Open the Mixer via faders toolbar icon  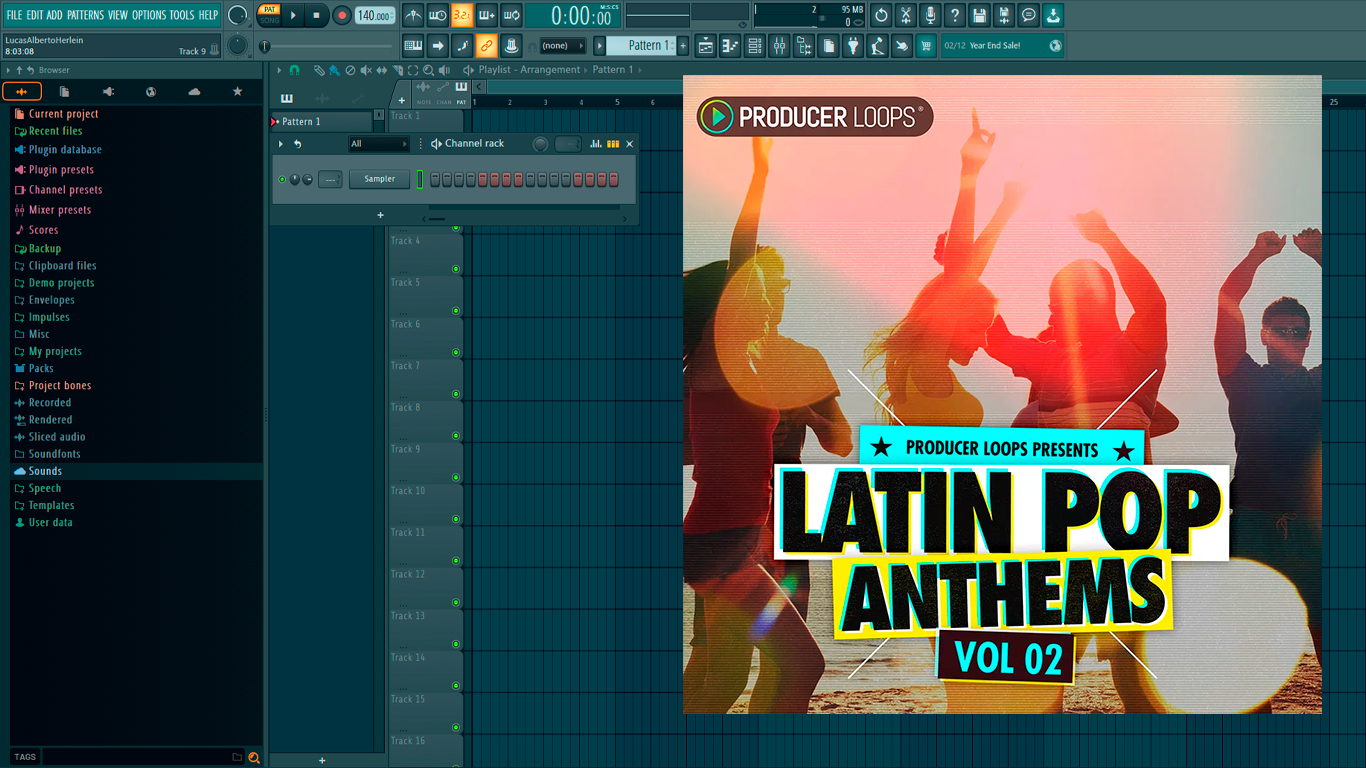779,45
